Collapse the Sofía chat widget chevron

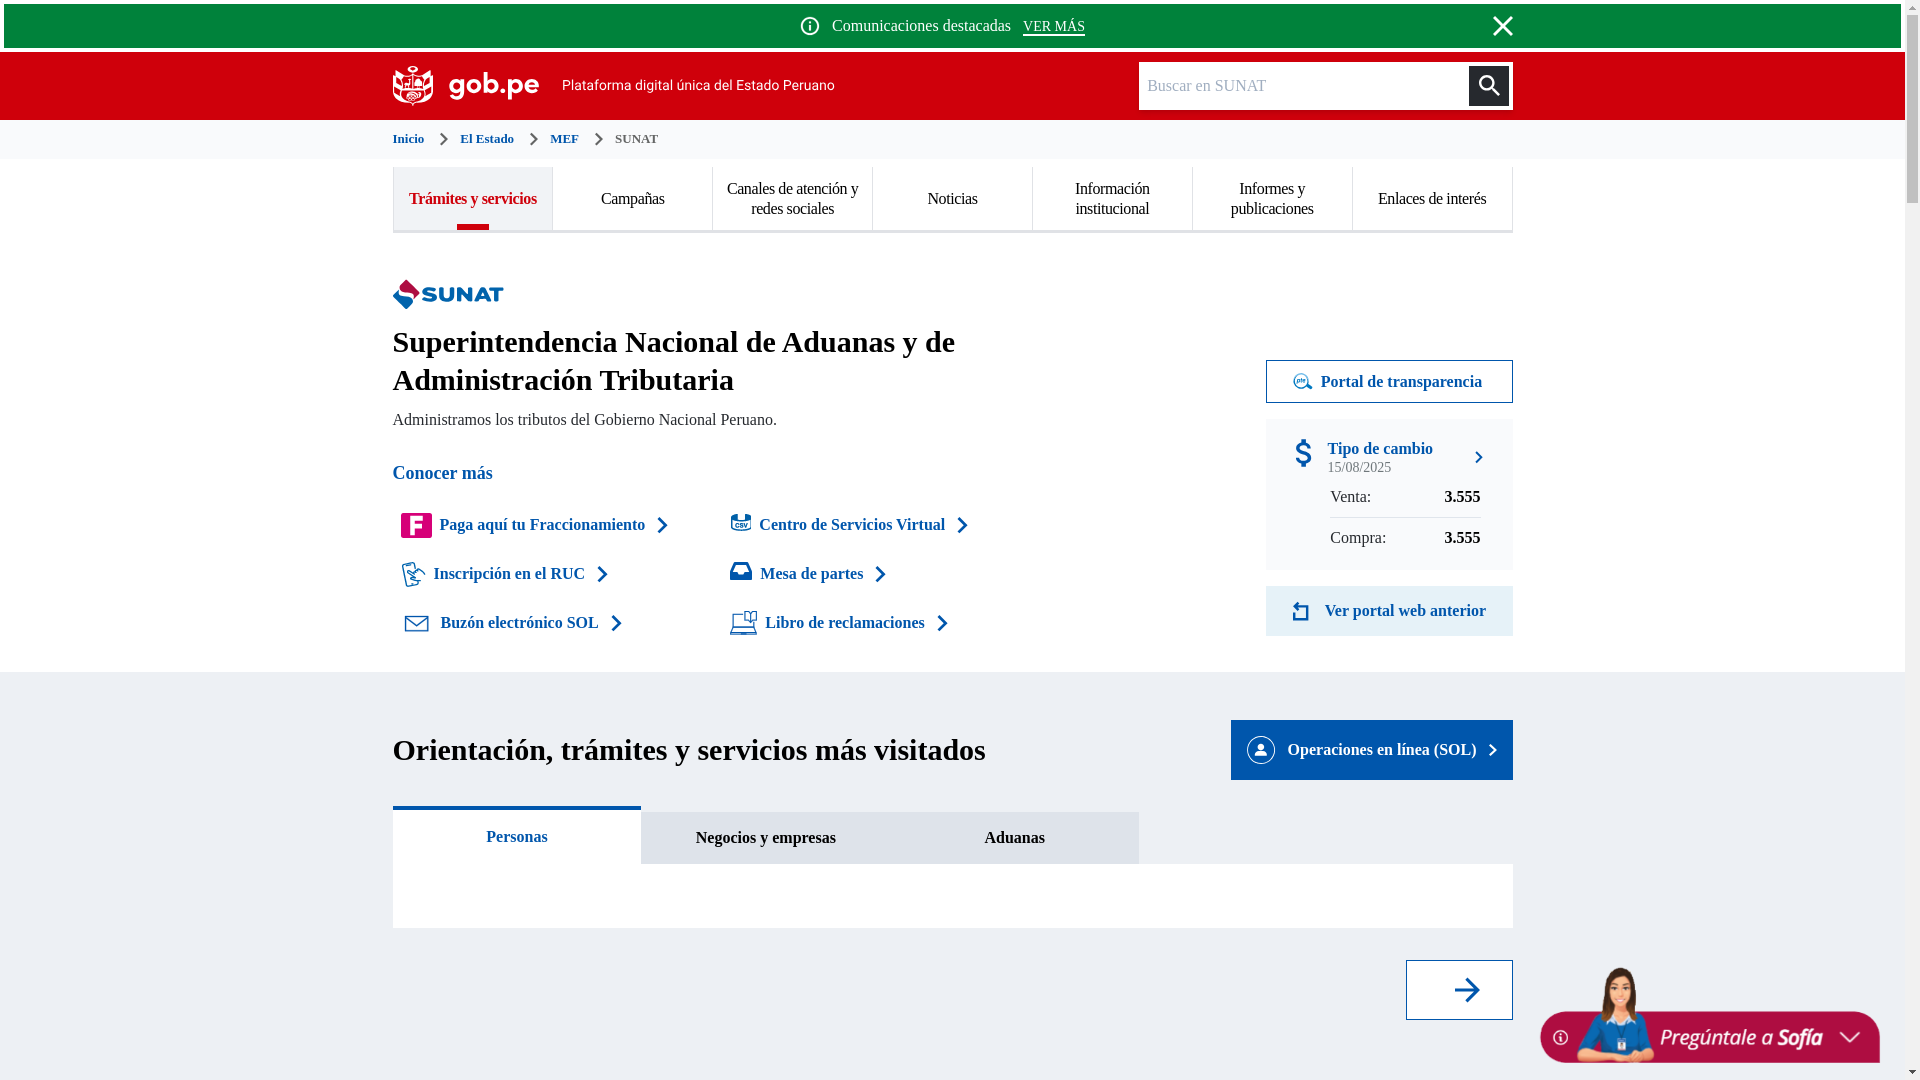pos(1849,1038)
